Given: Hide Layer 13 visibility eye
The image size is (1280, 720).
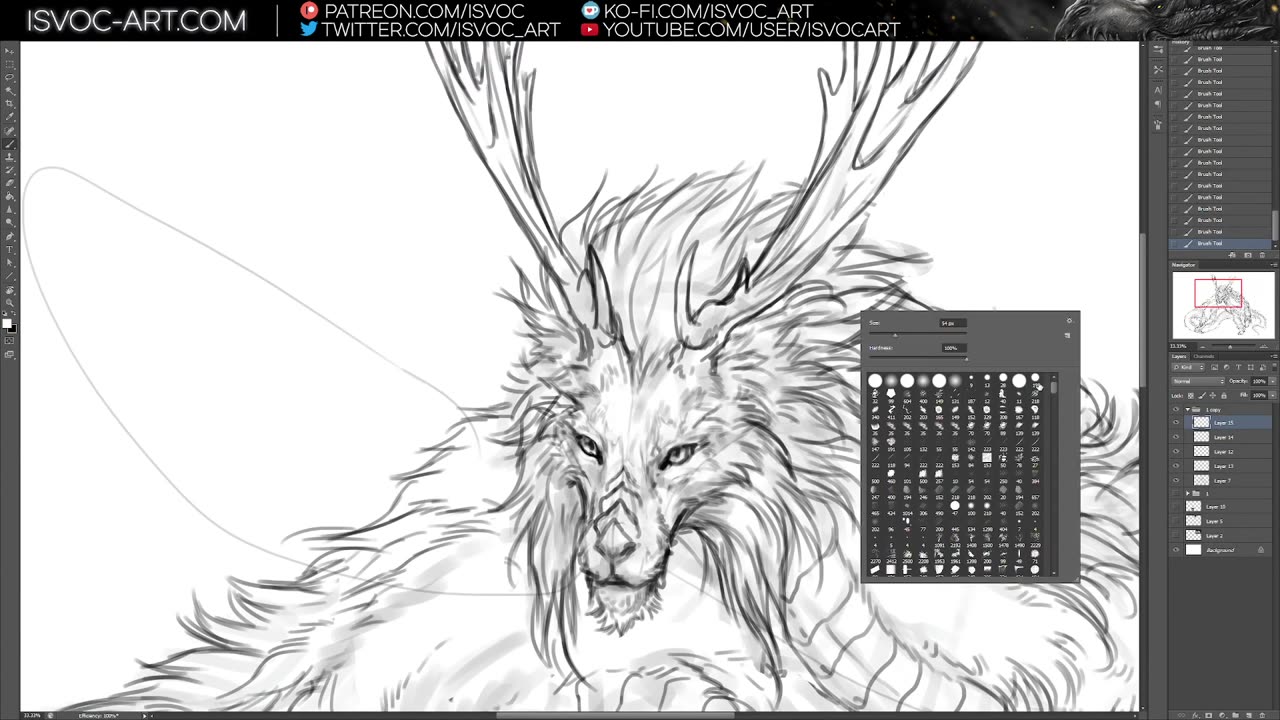Looking at the screenshot, I should (x=1176, y=466).
